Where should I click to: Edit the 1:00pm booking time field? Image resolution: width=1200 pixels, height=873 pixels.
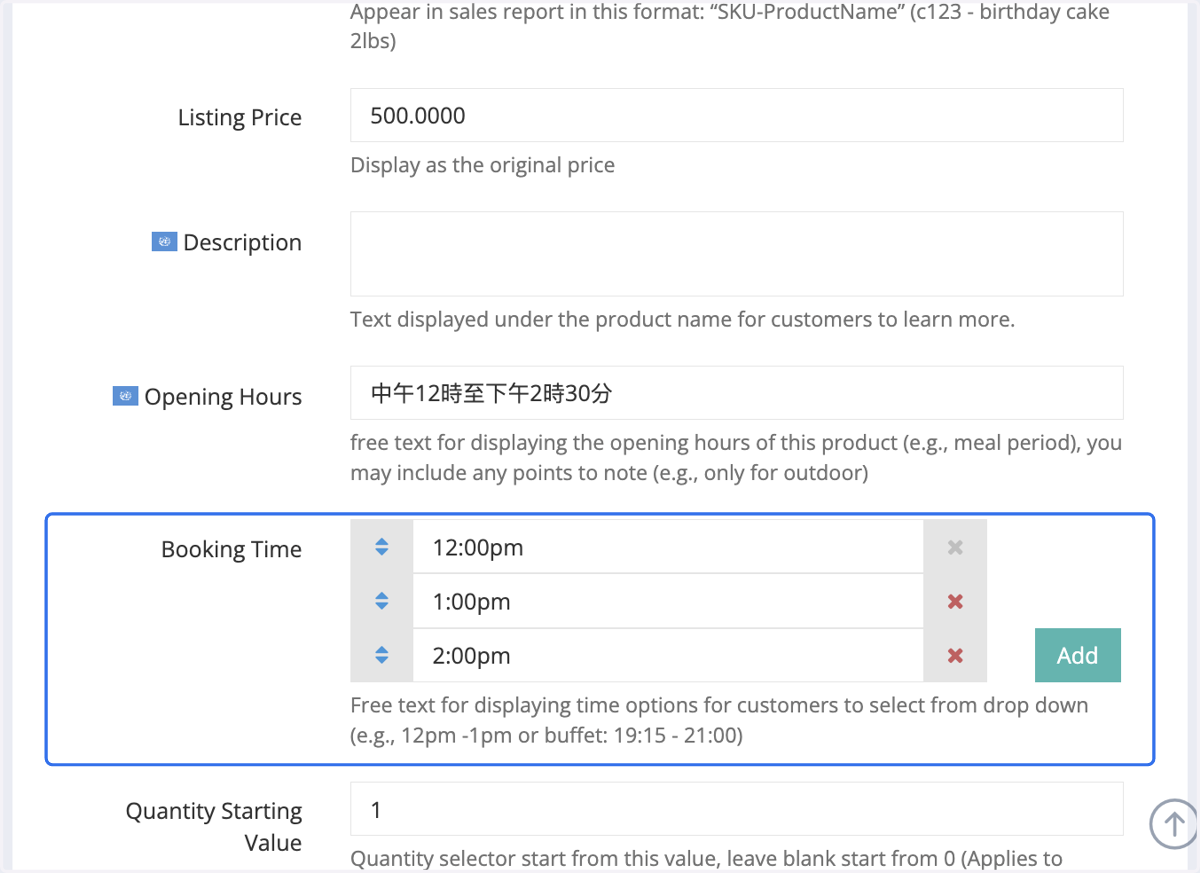point(668,601)
